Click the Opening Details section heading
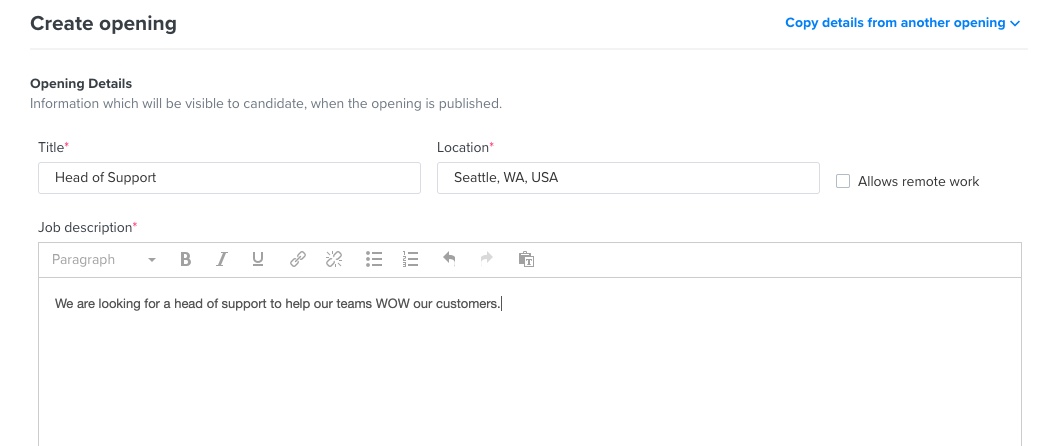The image size is (1061, 446). [81, 84]
